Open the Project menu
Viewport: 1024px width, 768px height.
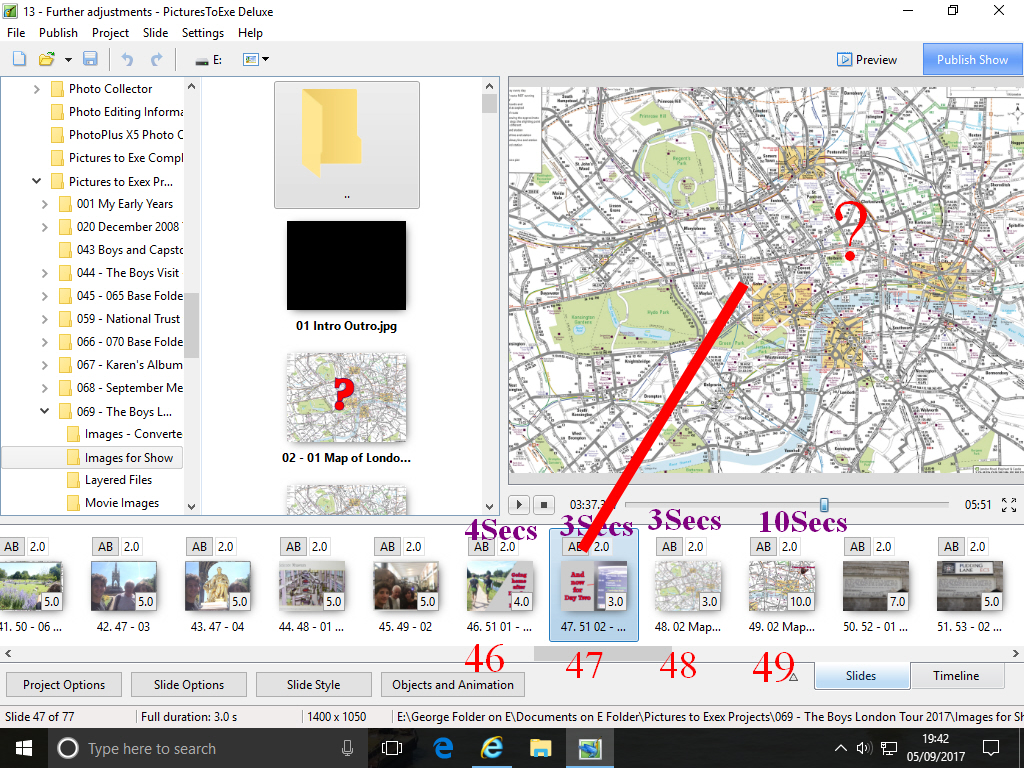click(x=110, y=33)
